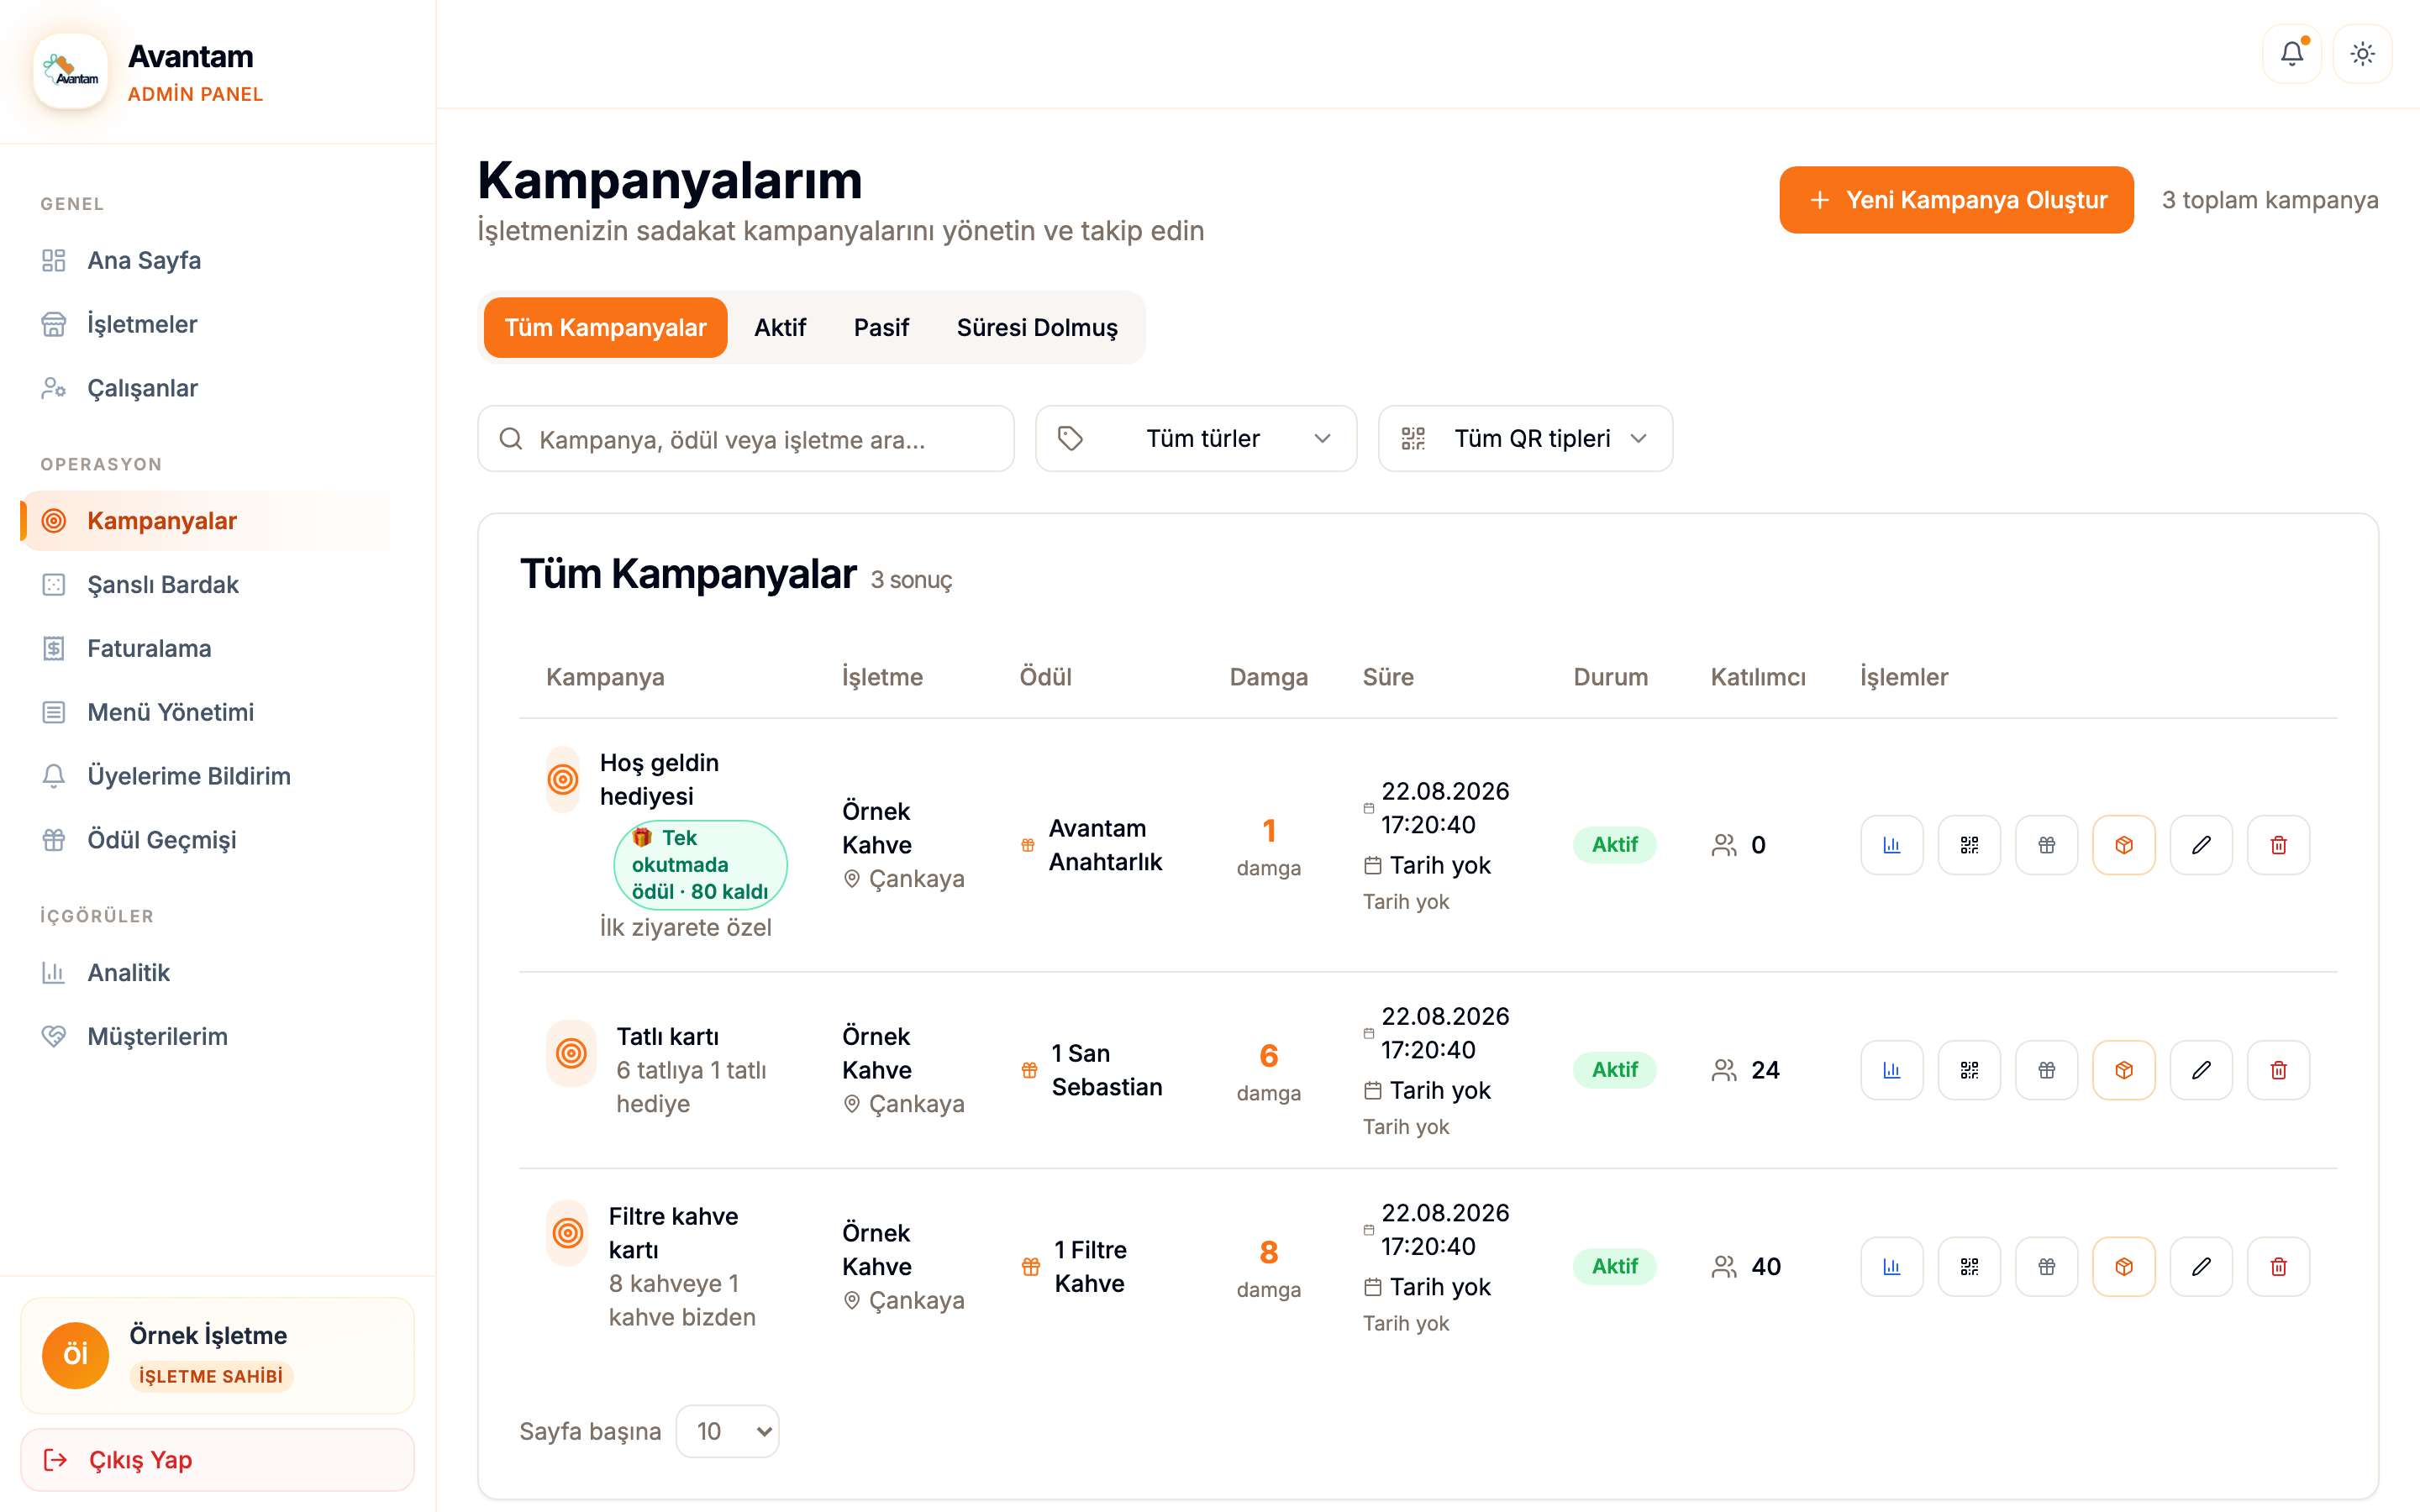Click target icon of Filtre kahve kartı row
Viewport: 2420px width, 1512px height.
567,1233
